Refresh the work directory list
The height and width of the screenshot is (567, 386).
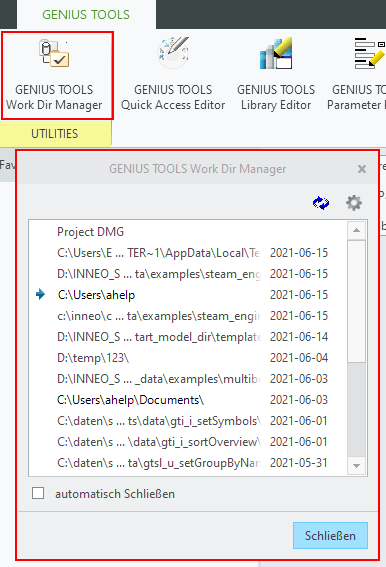(x=321, y=203)
